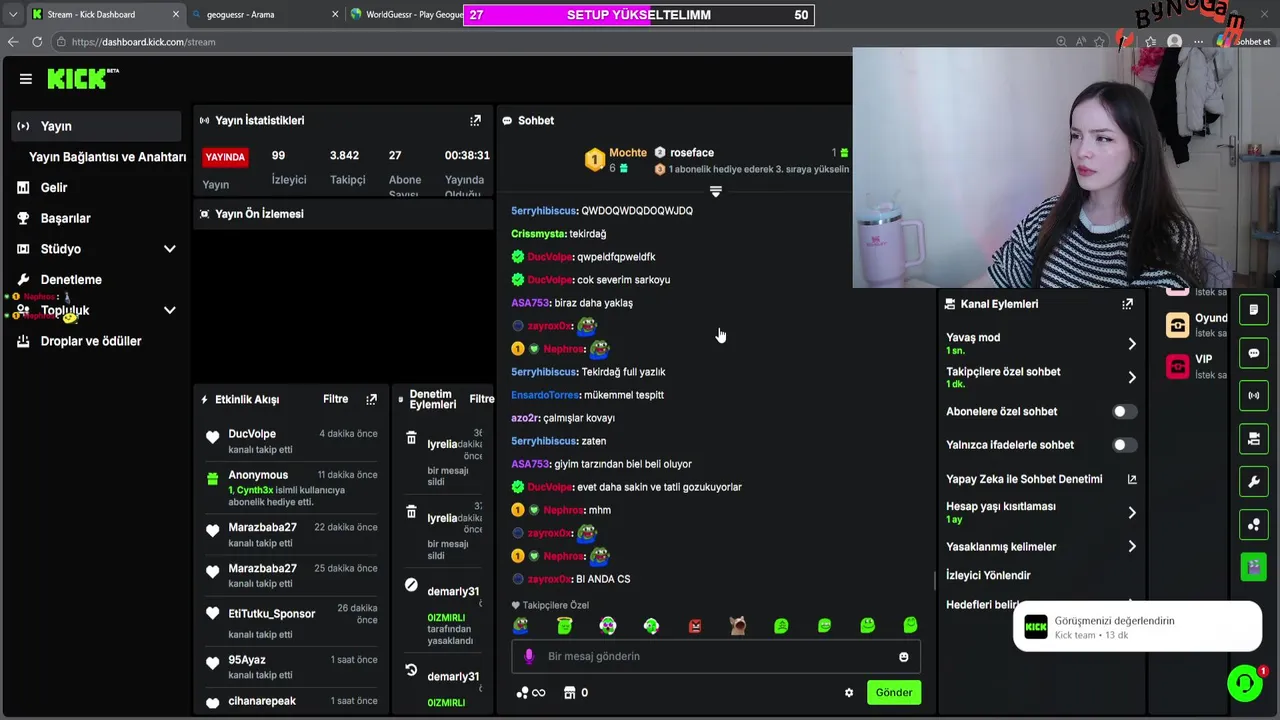Open the channel points widget in right sidebar

[1254, 524]
